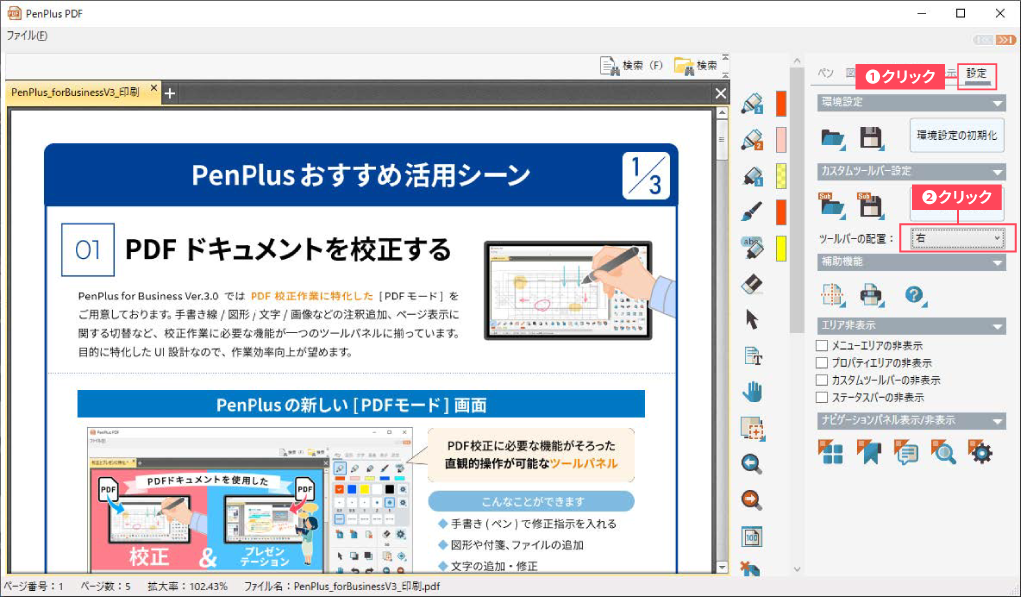Open the ファイル(F) menu

(27, 36)
